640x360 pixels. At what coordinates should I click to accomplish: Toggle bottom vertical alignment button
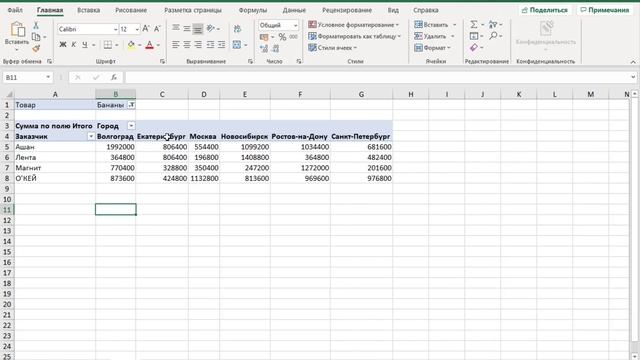[198, 29]
